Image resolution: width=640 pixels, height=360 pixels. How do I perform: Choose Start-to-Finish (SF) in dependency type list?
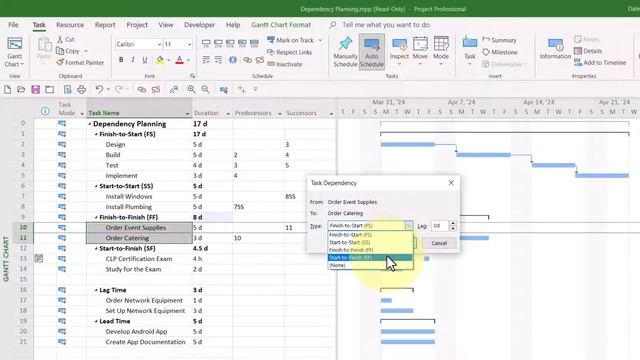pyautogui.click(x=370, y=258)
